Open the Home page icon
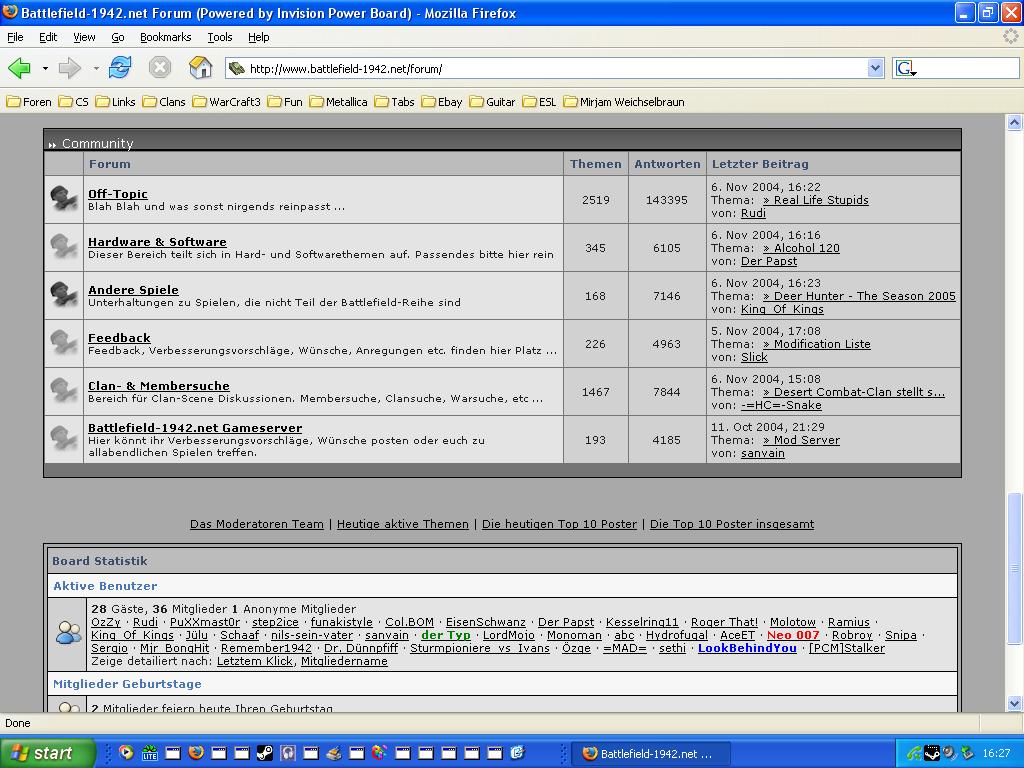This screenshot has height=768, width=1024. [200, 67]
